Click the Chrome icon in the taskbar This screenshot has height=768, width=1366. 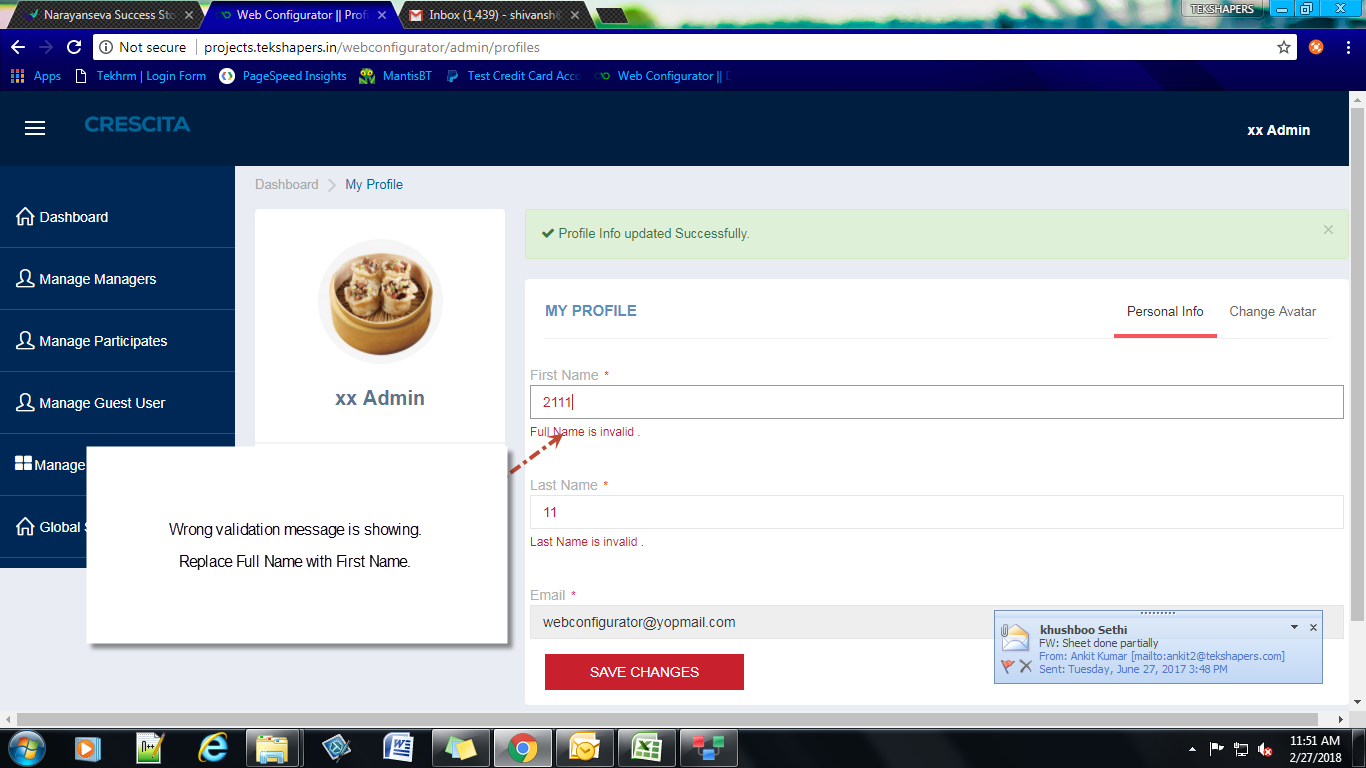point(522,747)
